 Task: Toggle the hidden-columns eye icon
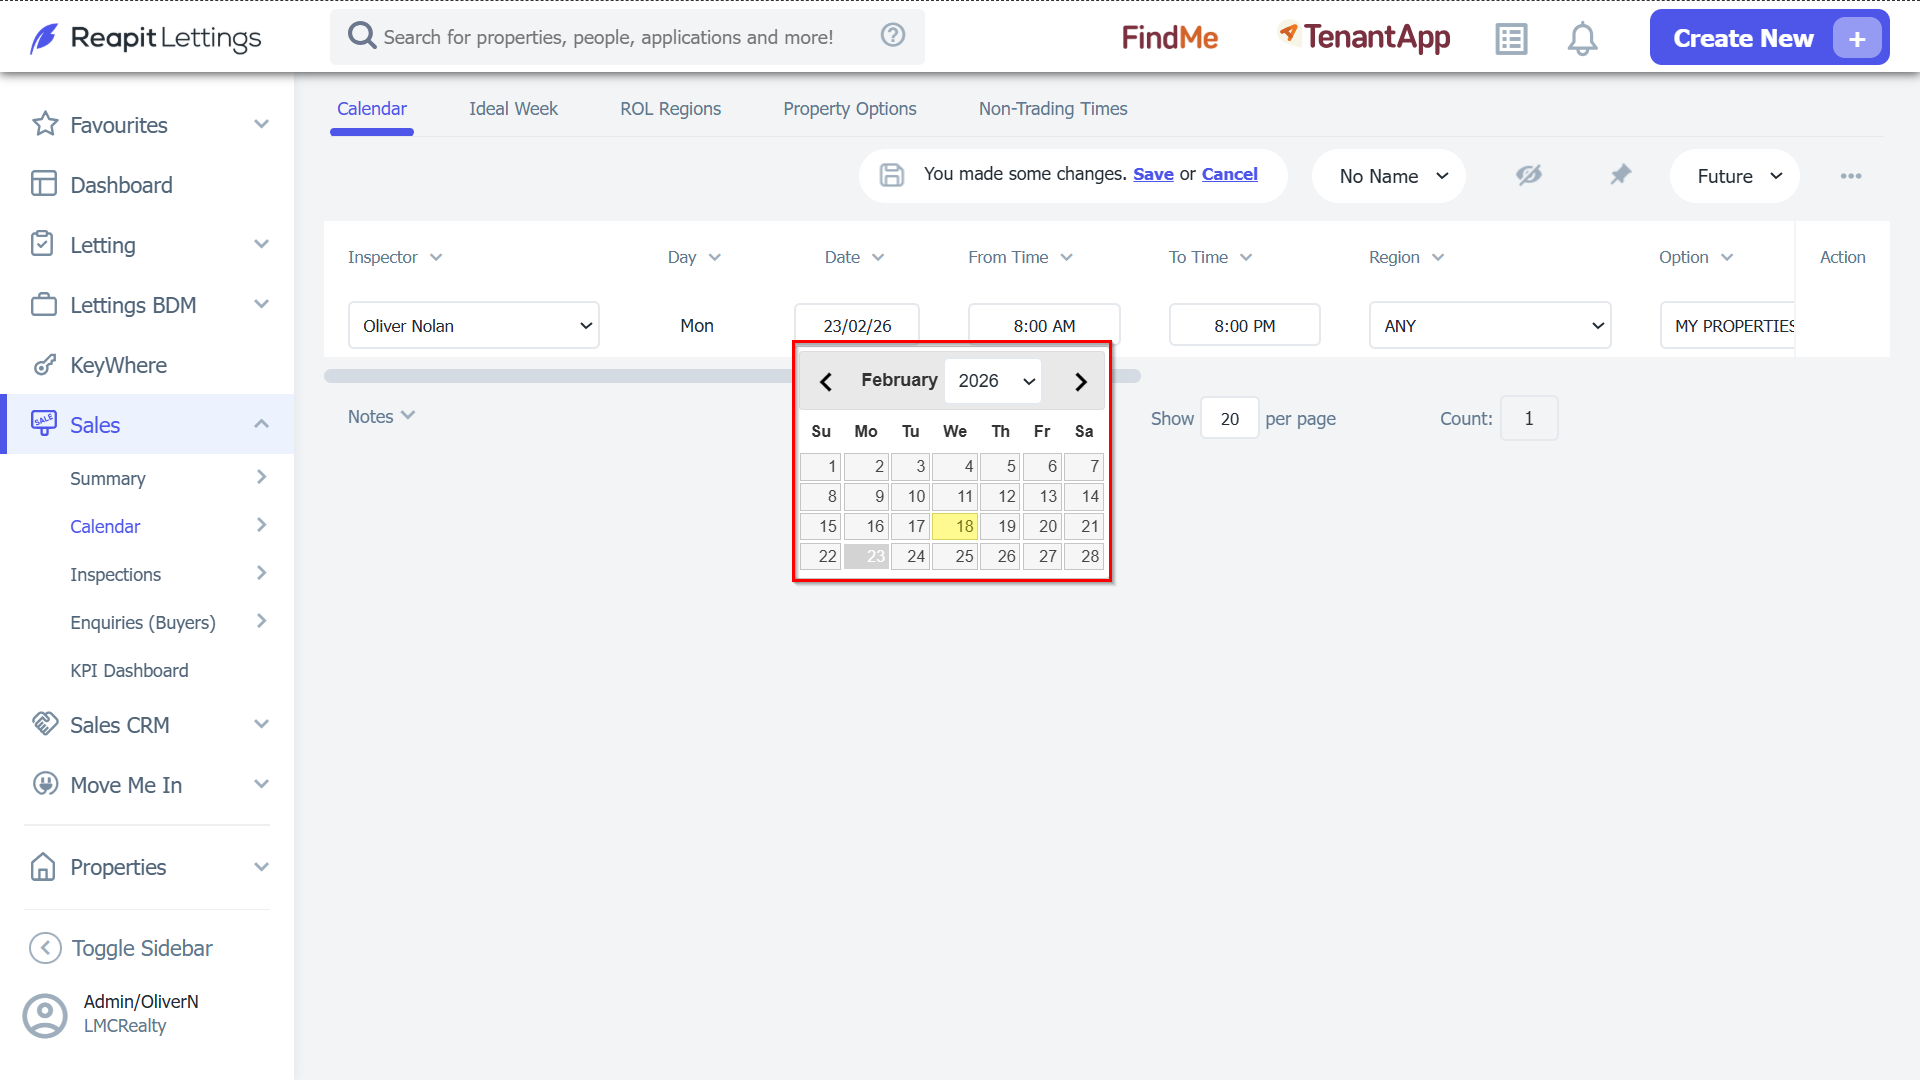pyautogui.click(x=1528, y=175)
